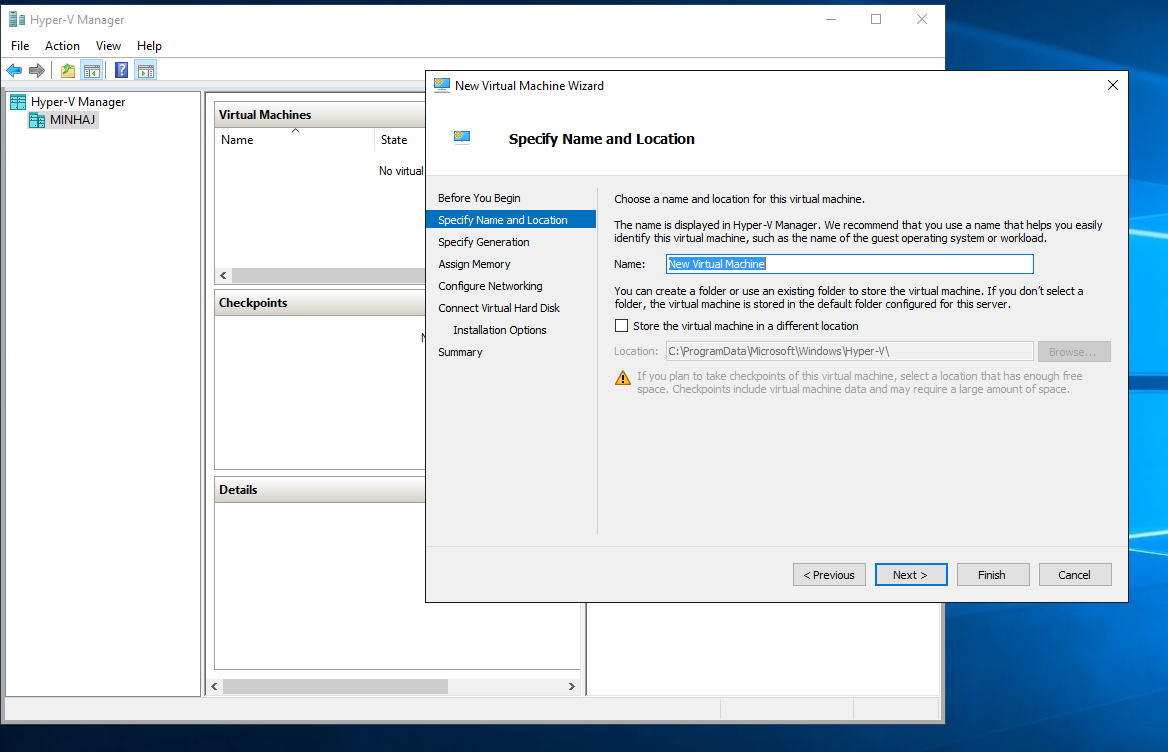1168x752 pixels.
Task: Click the blue Back arrow in toolbar
Action: 14,70
